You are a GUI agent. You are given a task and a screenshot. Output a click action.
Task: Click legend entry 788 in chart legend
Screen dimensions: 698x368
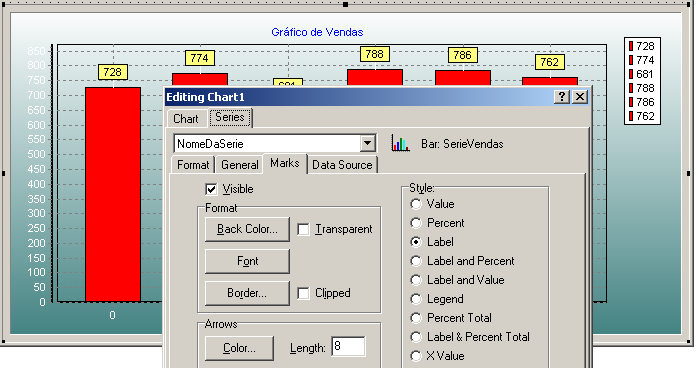pyautogui.click(x=641, y=88)
